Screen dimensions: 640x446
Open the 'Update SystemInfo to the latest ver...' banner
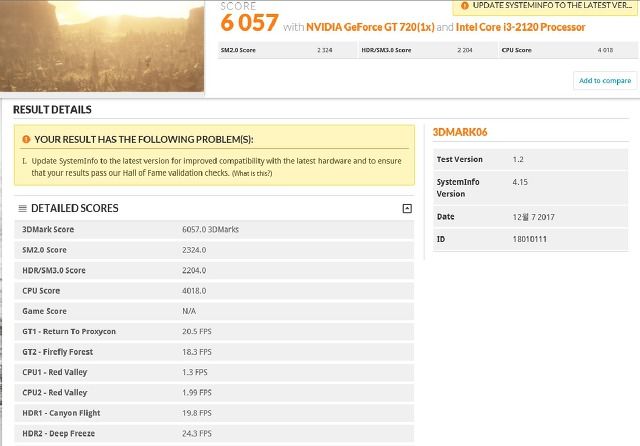click(545, 7)
